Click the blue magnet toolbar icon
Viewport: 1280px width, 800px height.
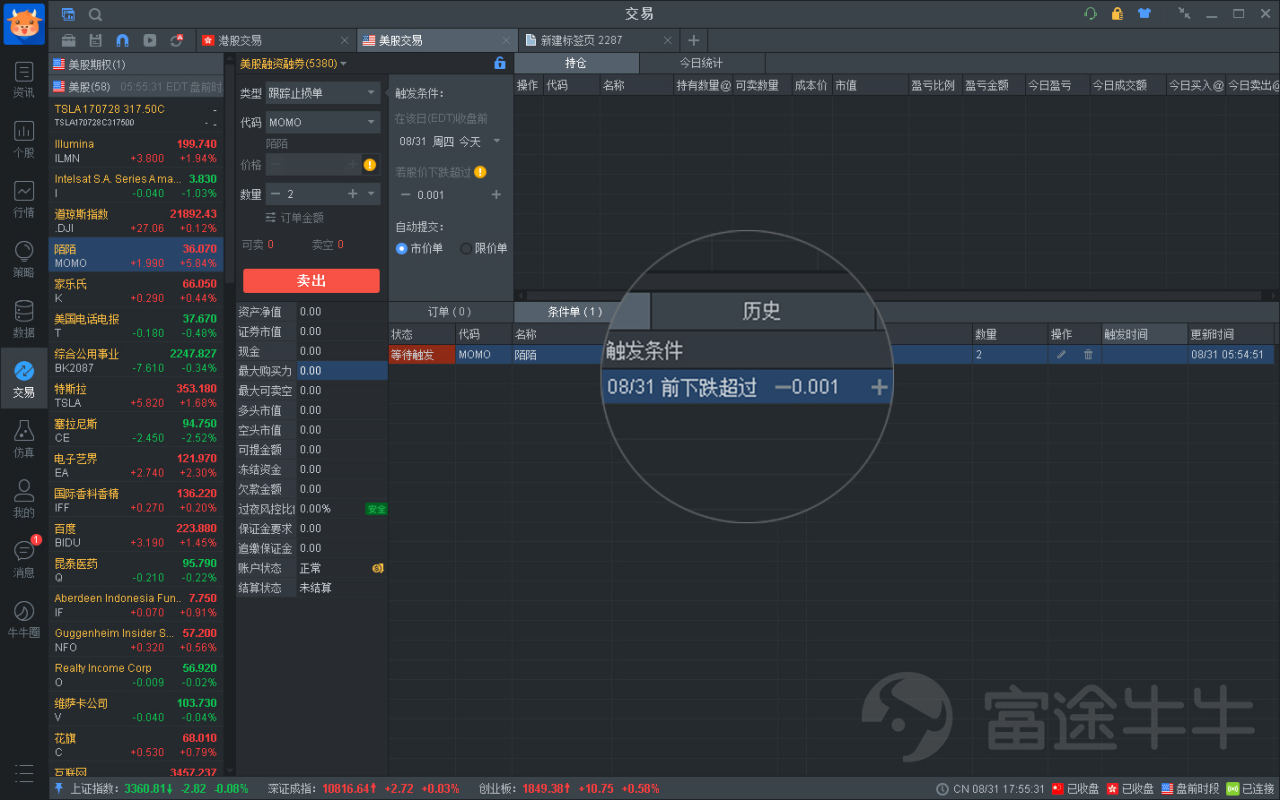coord(122,41)
